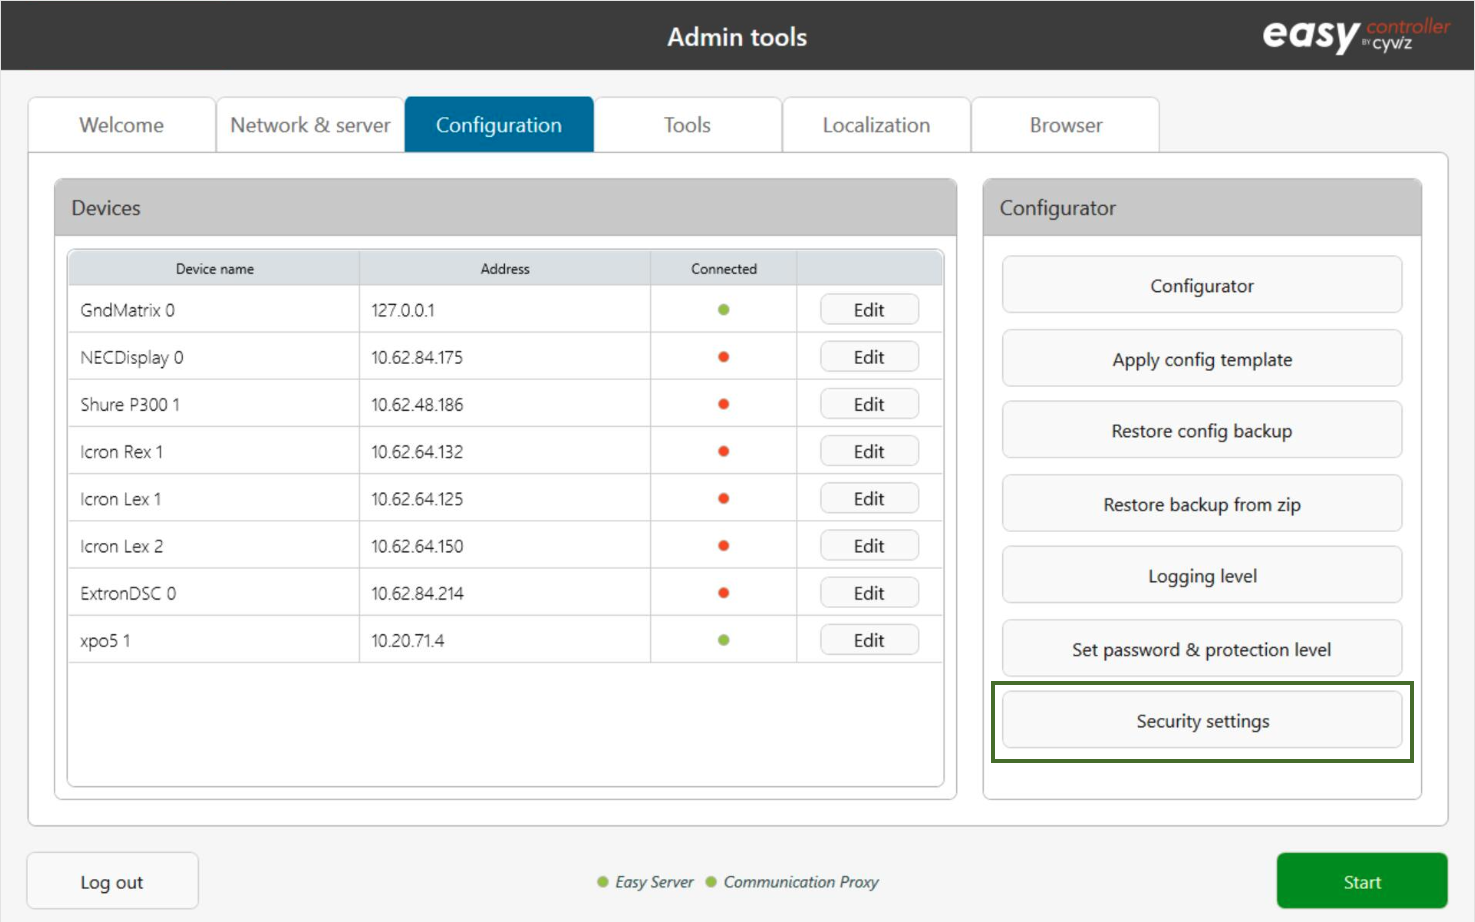The height and width of the screenshot is (922, 1475).
Task: Switch to the Welcome tab
Action: [x=121, y=125]
